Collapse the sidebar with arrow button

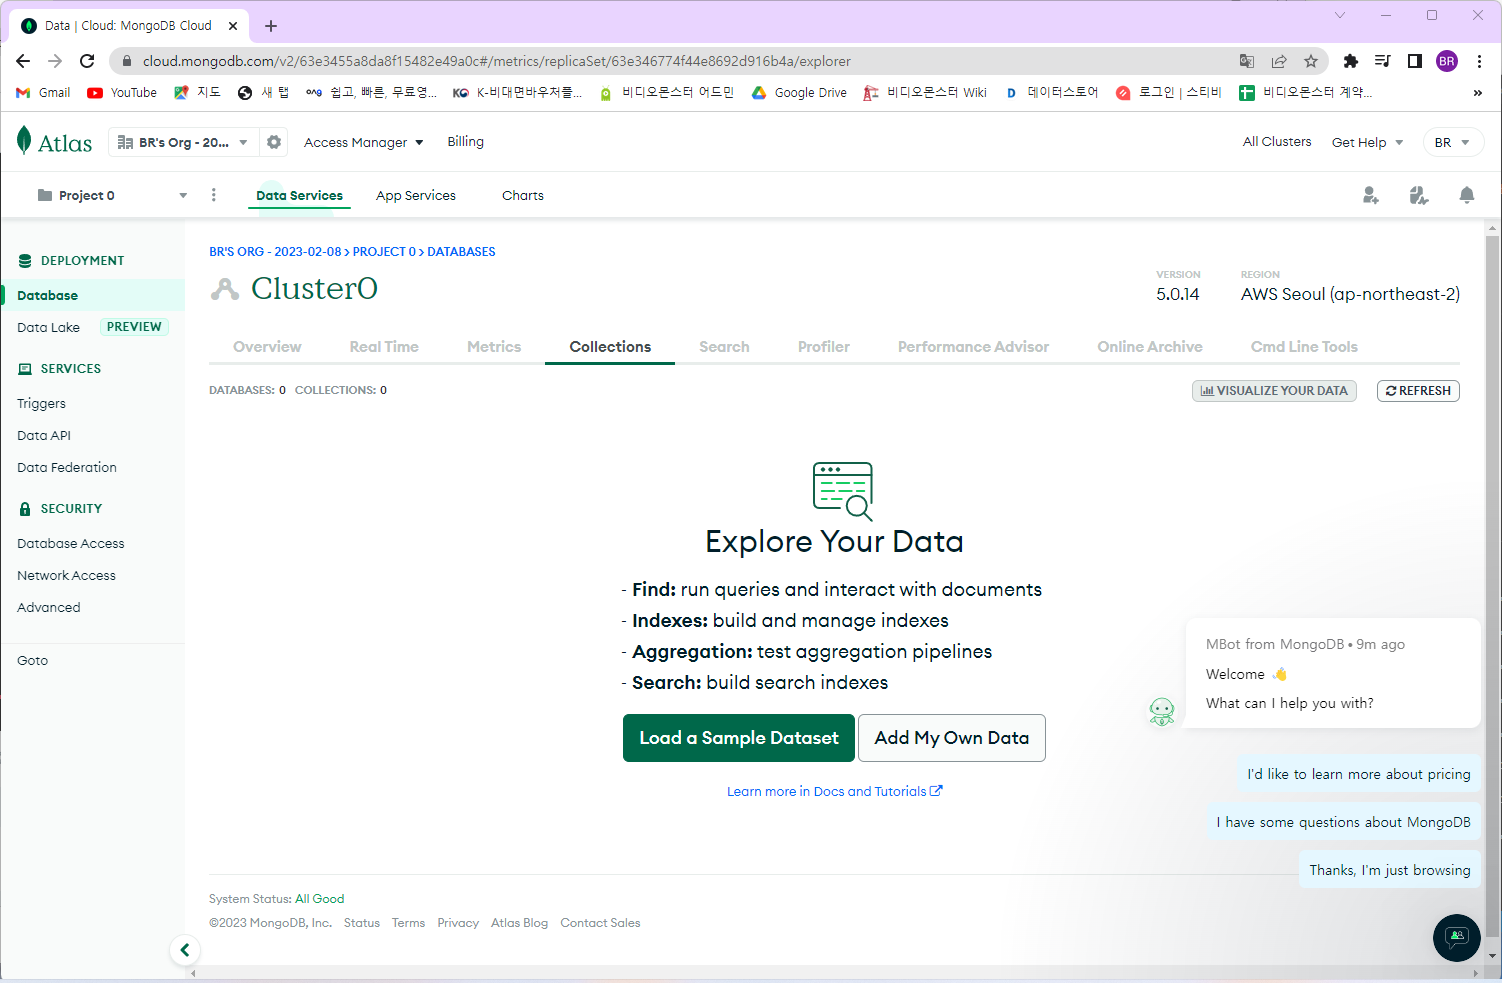coord(185,950)
